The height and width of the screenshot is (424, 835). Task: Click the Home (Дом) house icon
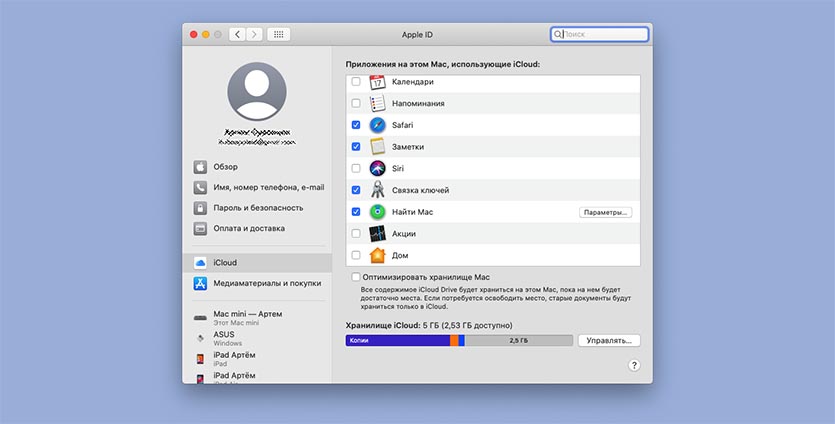click(x=377, y=255)
